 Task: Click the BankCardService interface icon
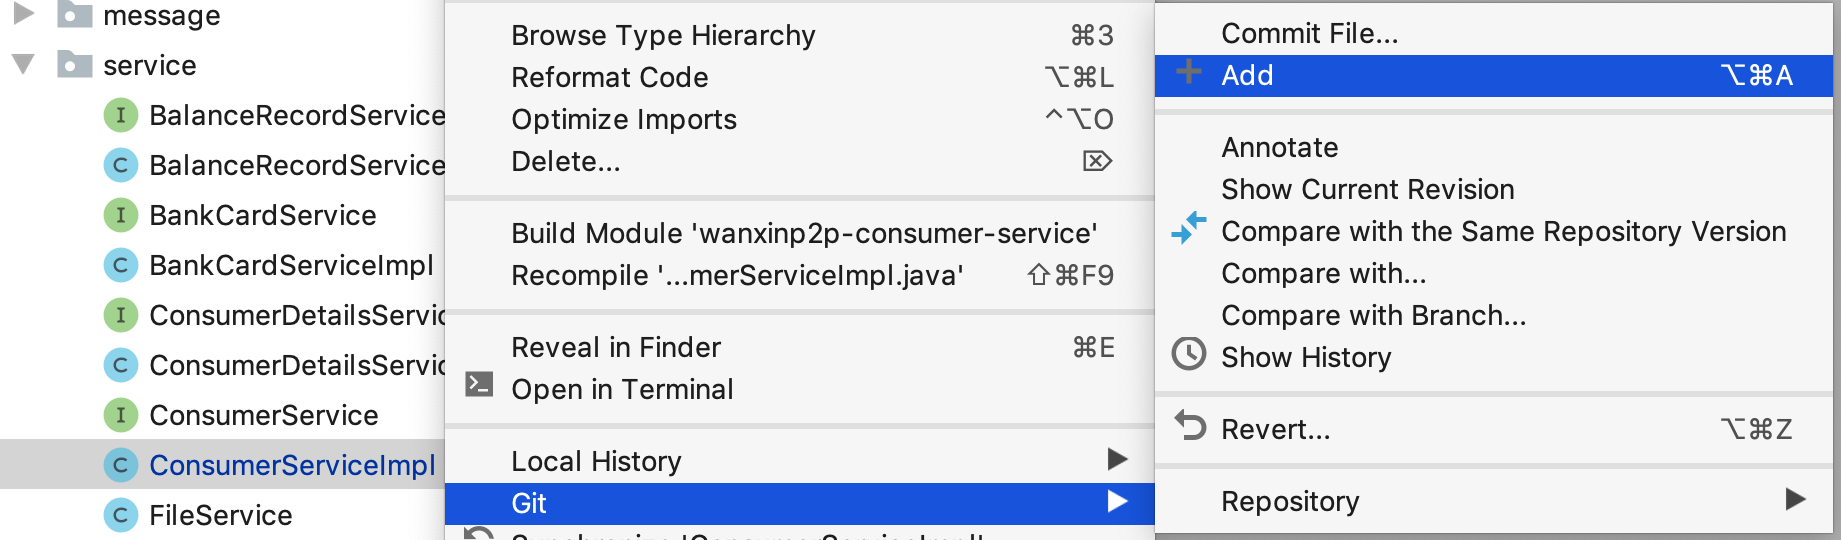pyautogui.click(x=121, y=215)
